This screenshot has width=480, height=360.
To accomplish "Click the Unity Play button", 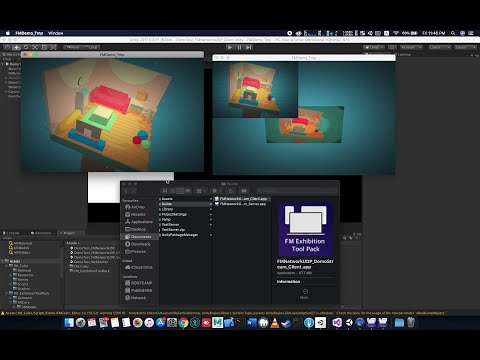I will click(230, 47).
